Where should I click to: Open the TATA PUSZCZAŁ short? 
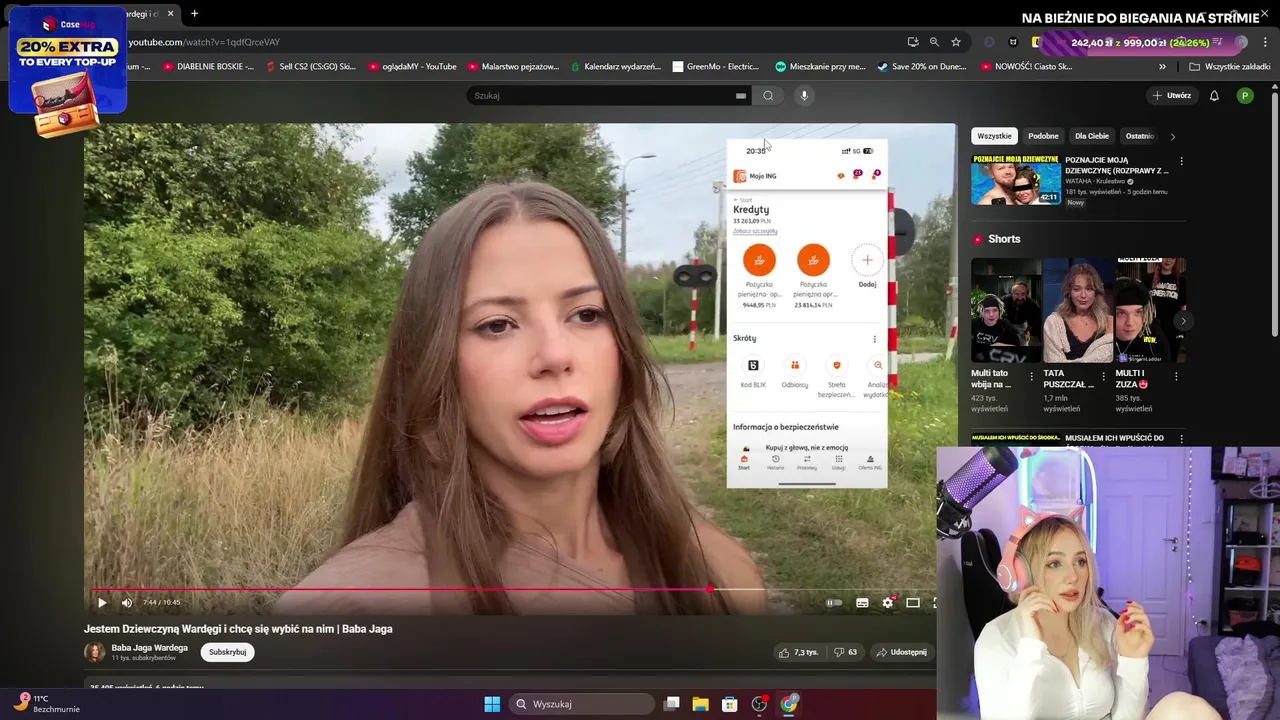coord(1077,310)
